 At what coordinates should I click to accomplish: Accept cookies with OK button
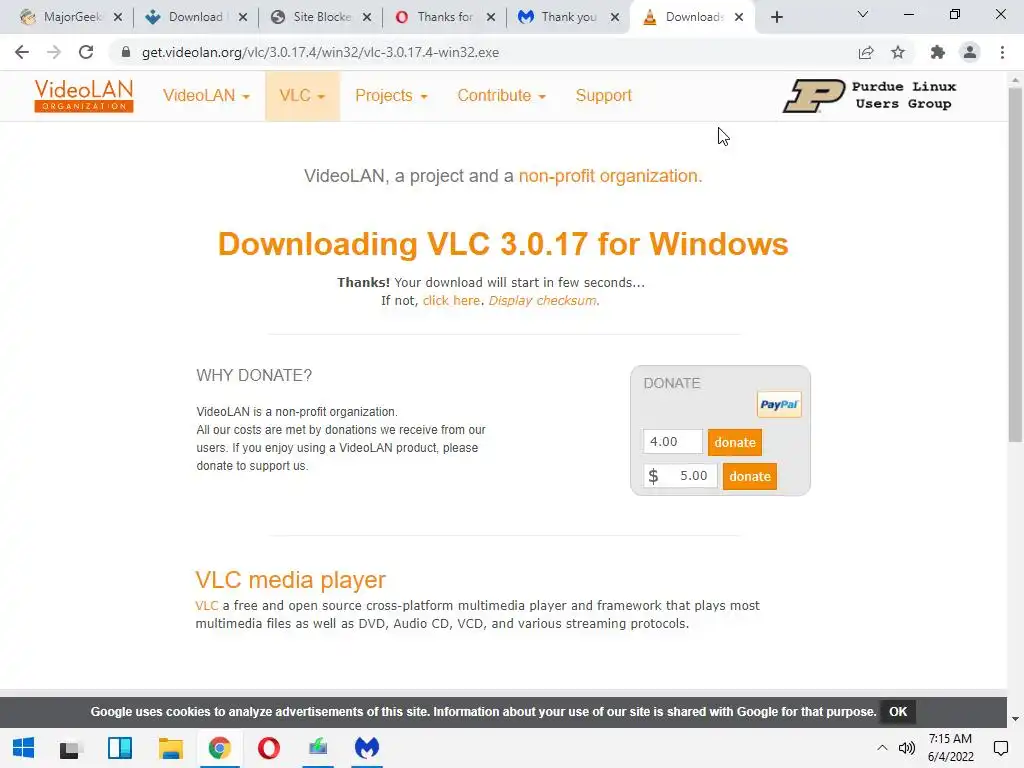pos(898,712)
